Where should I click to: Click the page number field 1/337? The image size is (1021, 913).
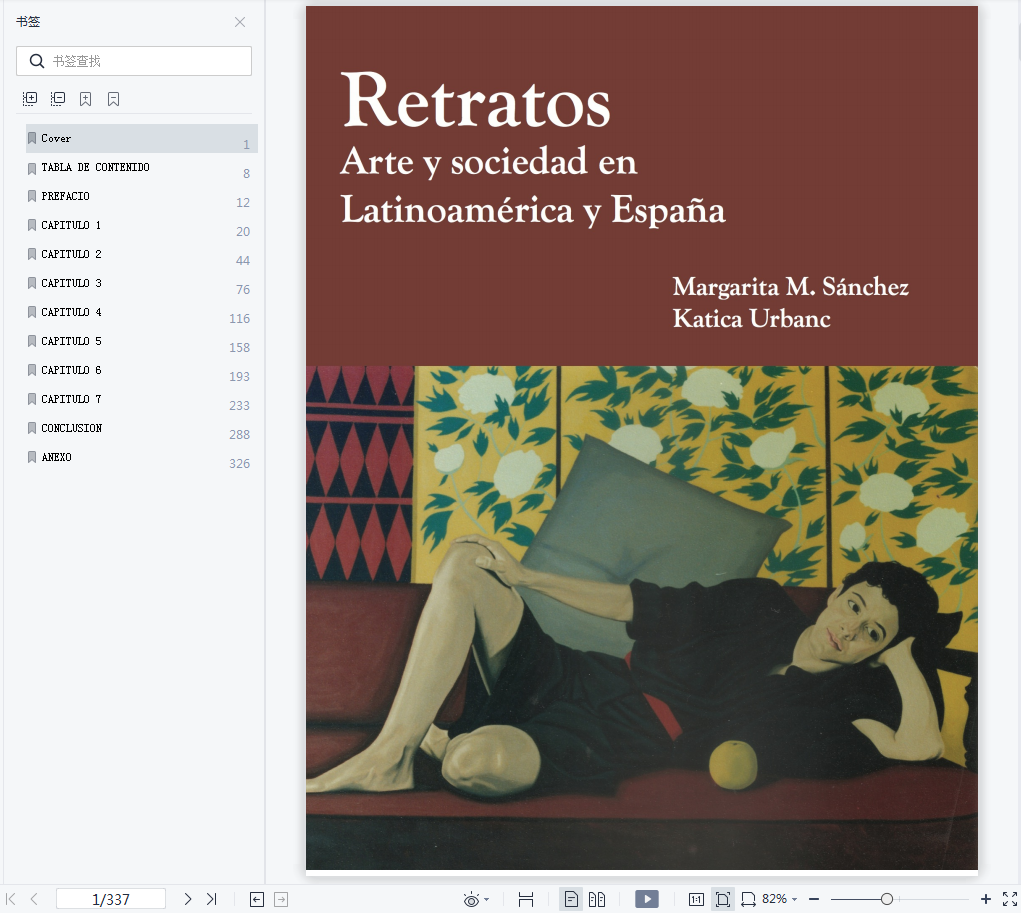(x=111, y=899)
